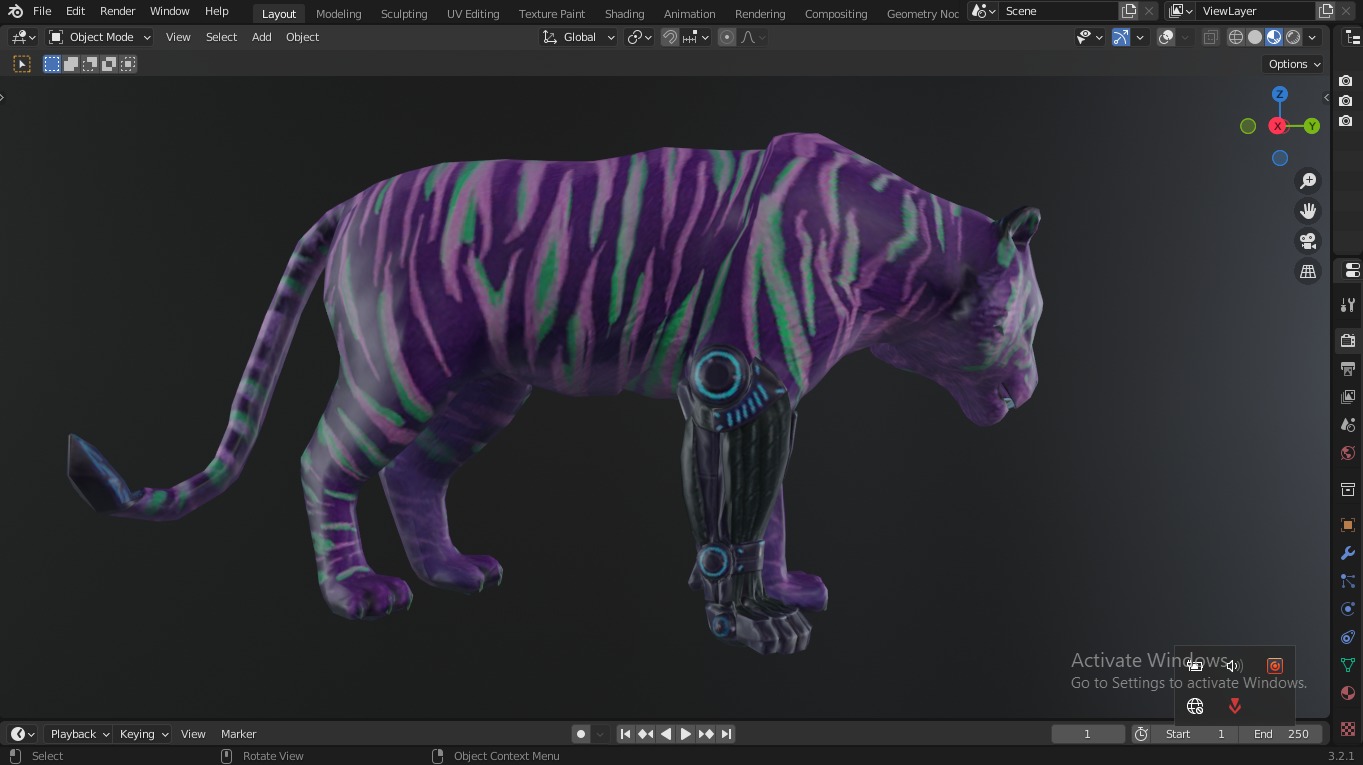1363x765 pixels.
Task: Add a new view layer icon
Action: (x=1326, y=11)
